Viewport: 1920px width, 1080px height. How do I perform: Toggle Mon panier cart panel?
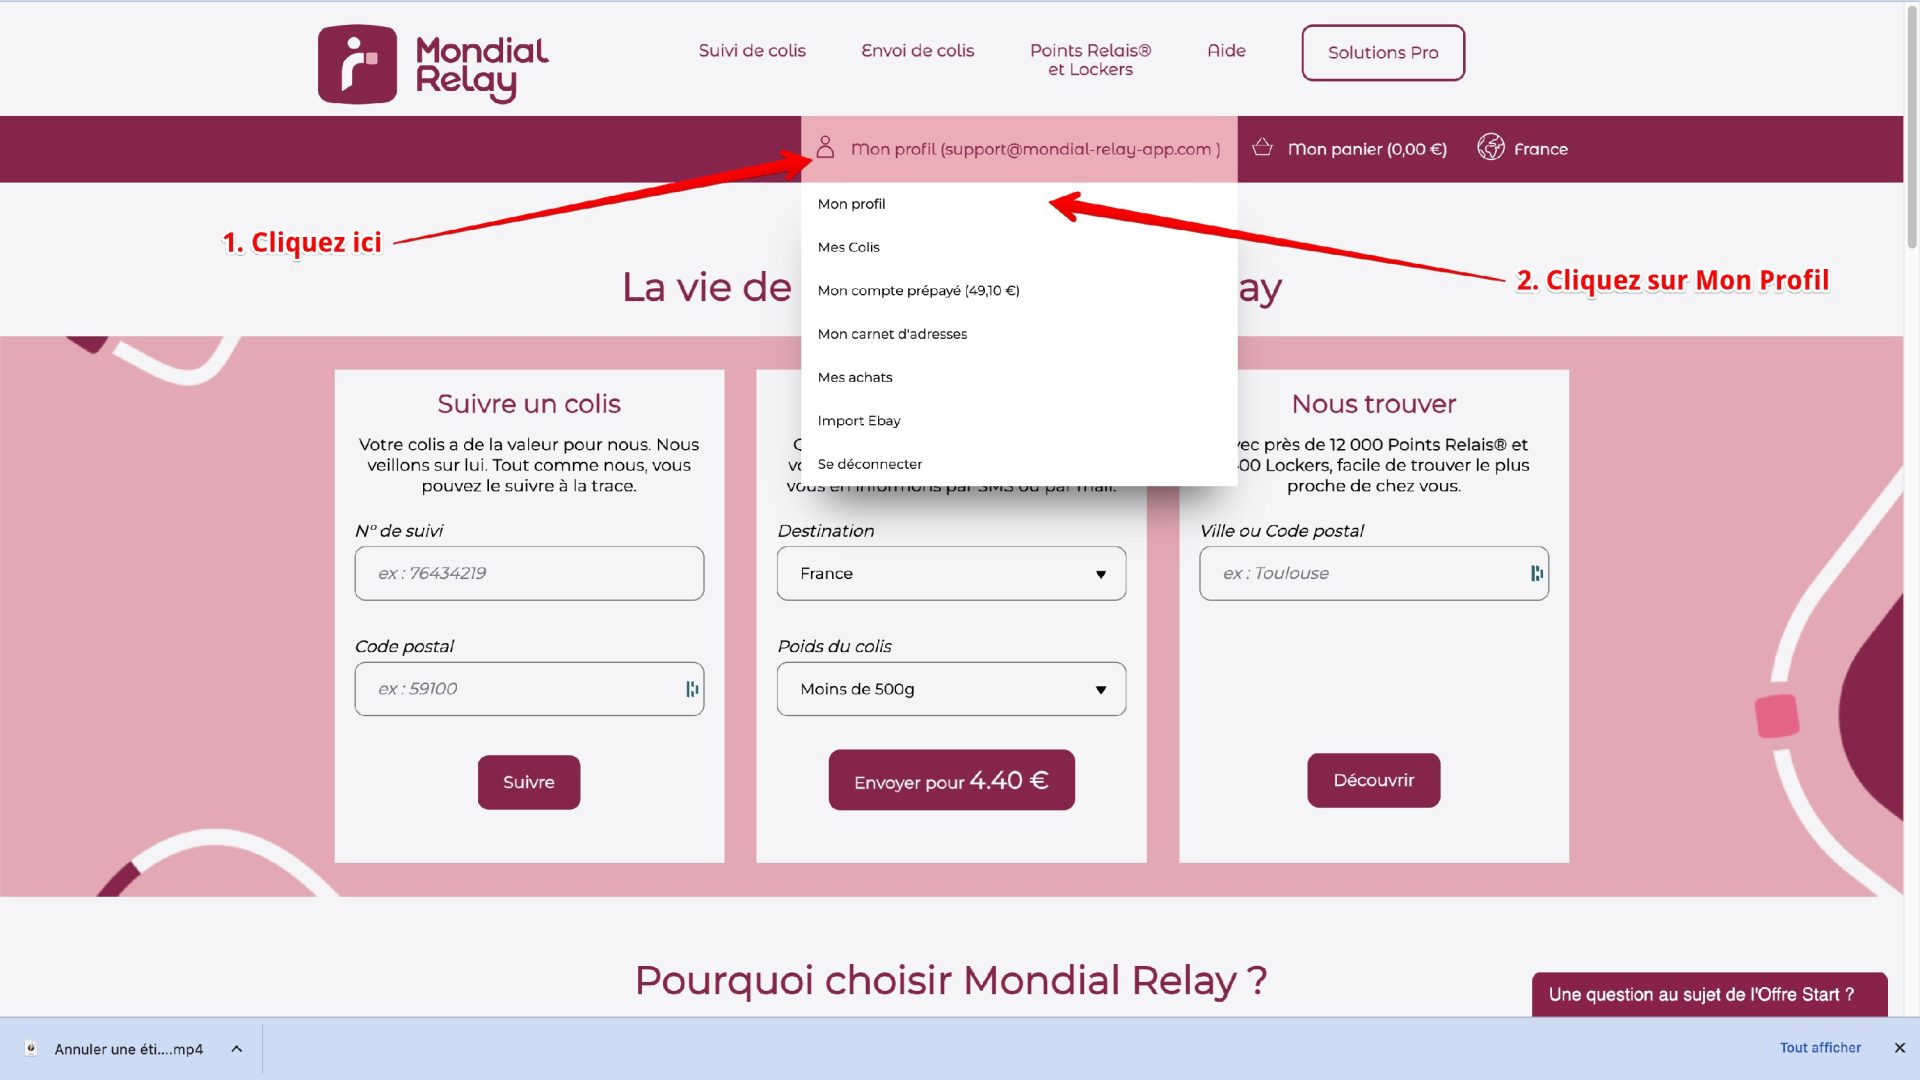pyautogui.click(x=1349, y=149)
